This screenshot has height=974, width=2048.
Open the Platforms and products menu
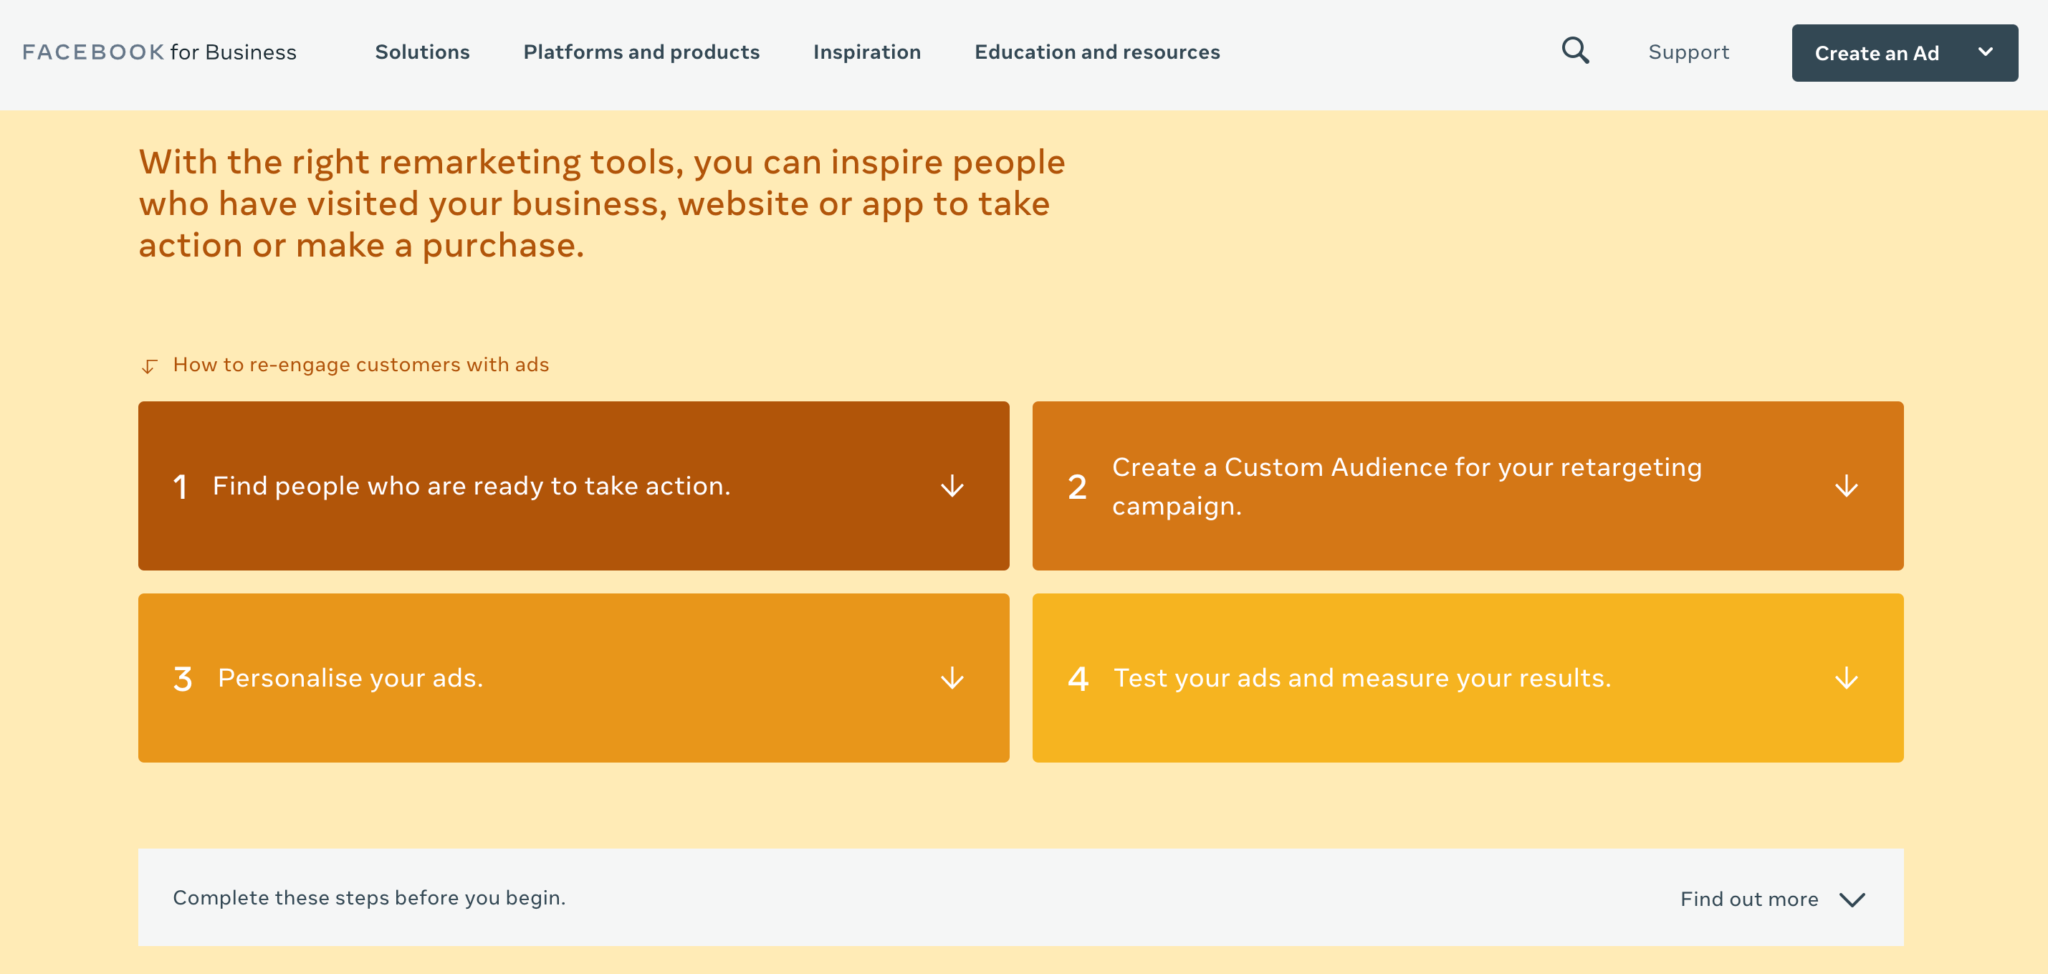pyautogui.click(x=641, y=52)
